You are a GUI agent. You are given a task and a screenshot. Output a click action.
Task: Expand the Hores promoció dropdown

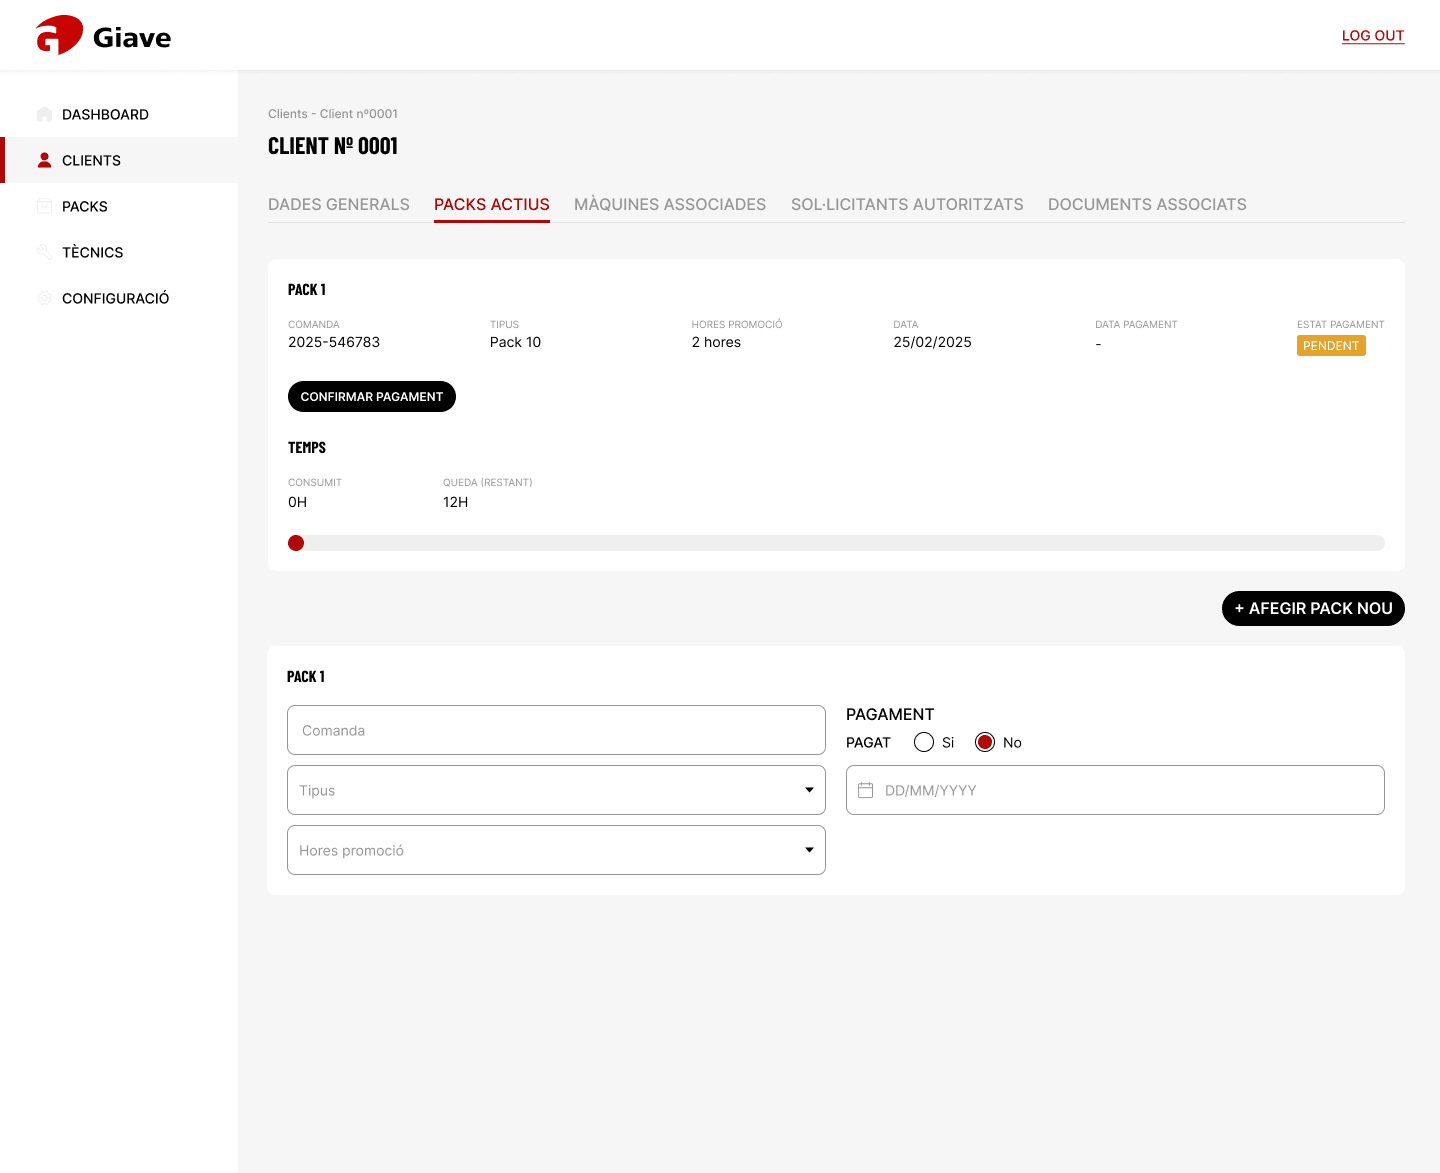(556, 850)
